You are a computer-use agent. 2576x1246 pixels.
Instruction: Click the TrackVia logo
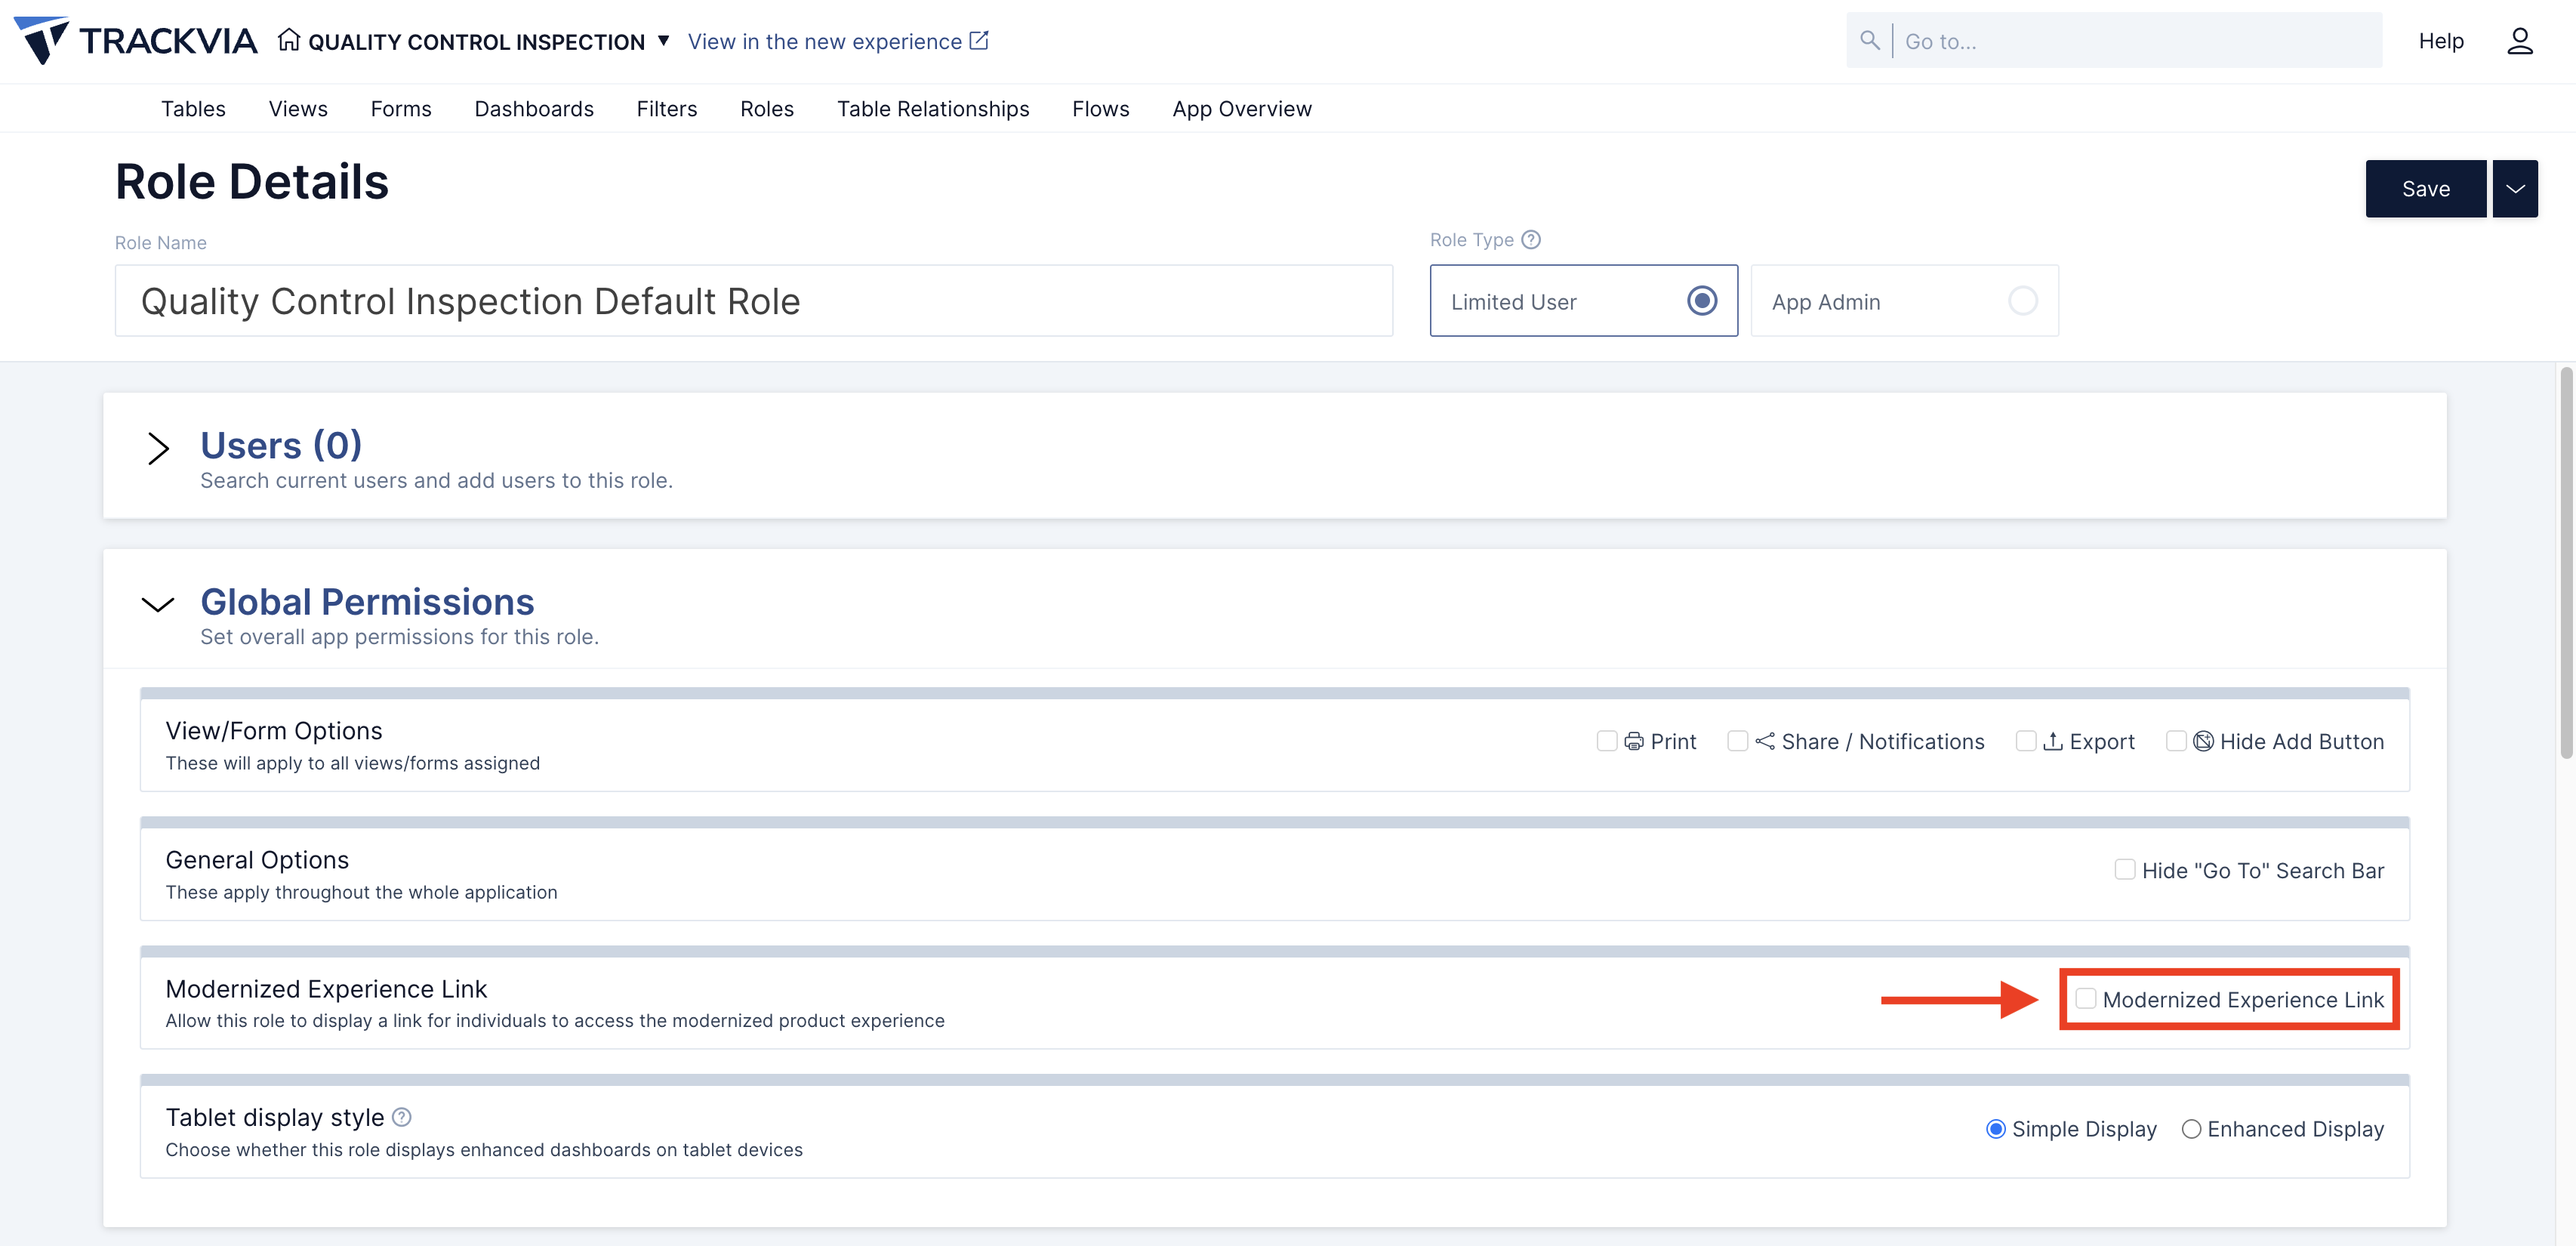(135, 40)
